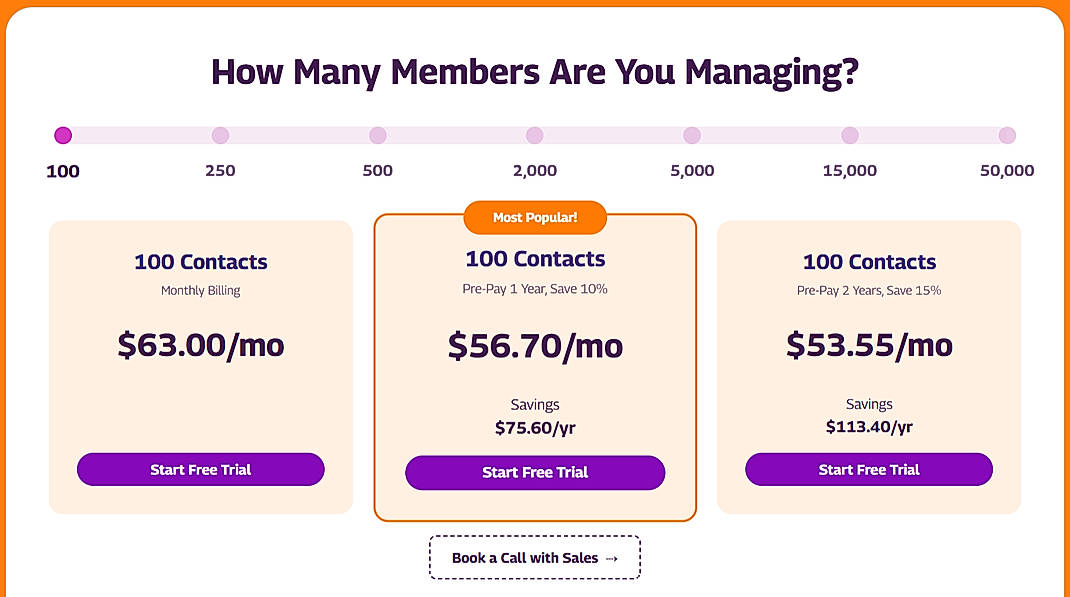Click the Book a Call with Sales button
Viewport: 1070px width, 597px height.
pos(534,557)
